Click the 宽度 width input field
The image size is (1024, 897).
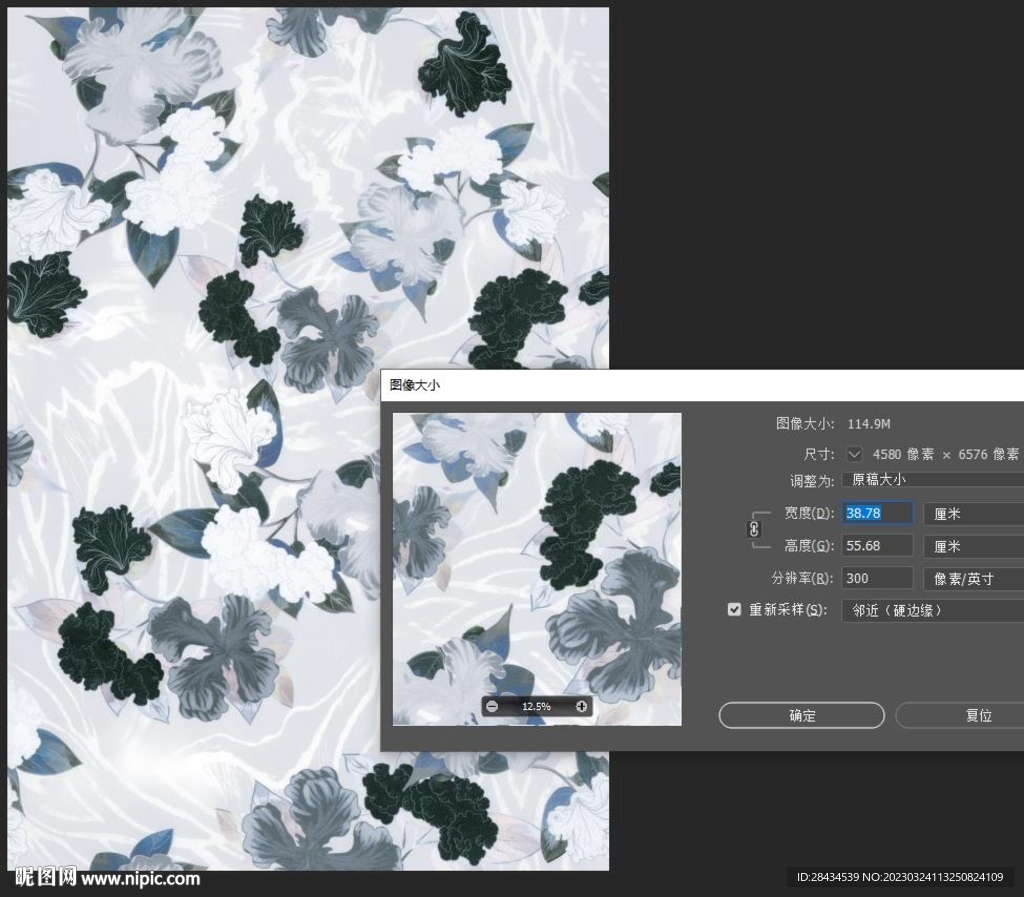[x=877, y=514]
